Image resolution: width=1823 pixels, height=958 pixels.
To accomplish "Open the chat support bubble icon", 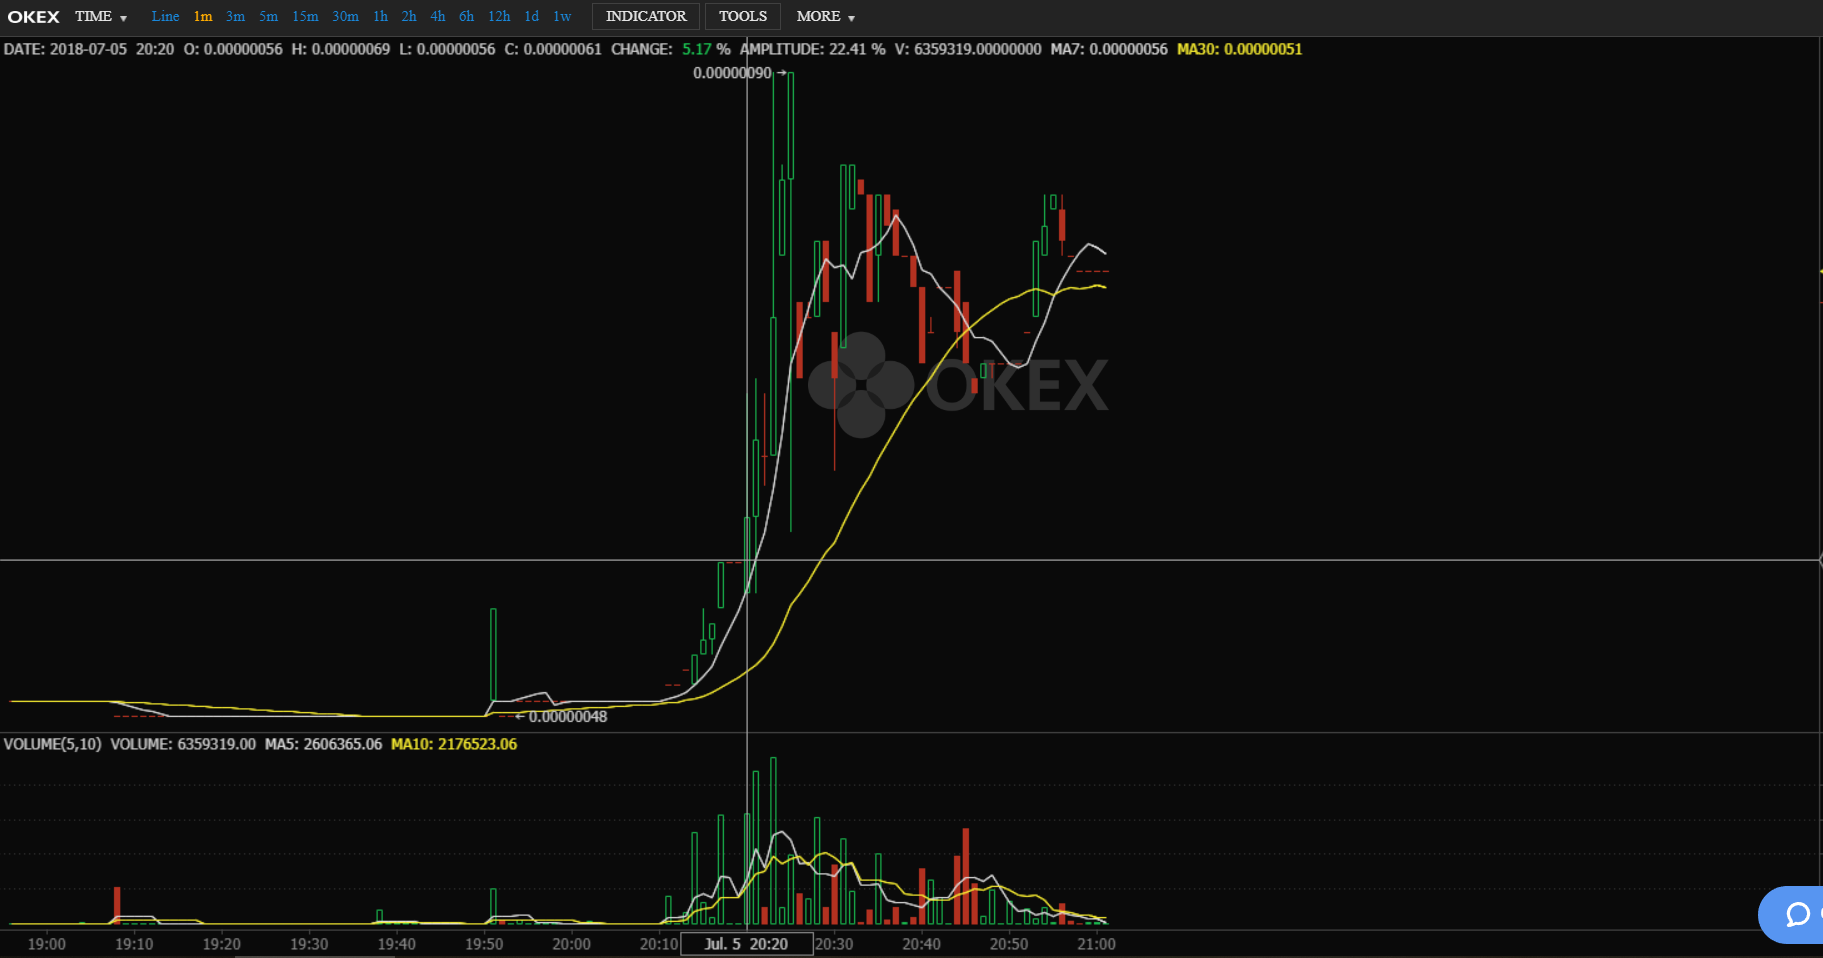I will pyautogui.click(x=1796, y=914).
